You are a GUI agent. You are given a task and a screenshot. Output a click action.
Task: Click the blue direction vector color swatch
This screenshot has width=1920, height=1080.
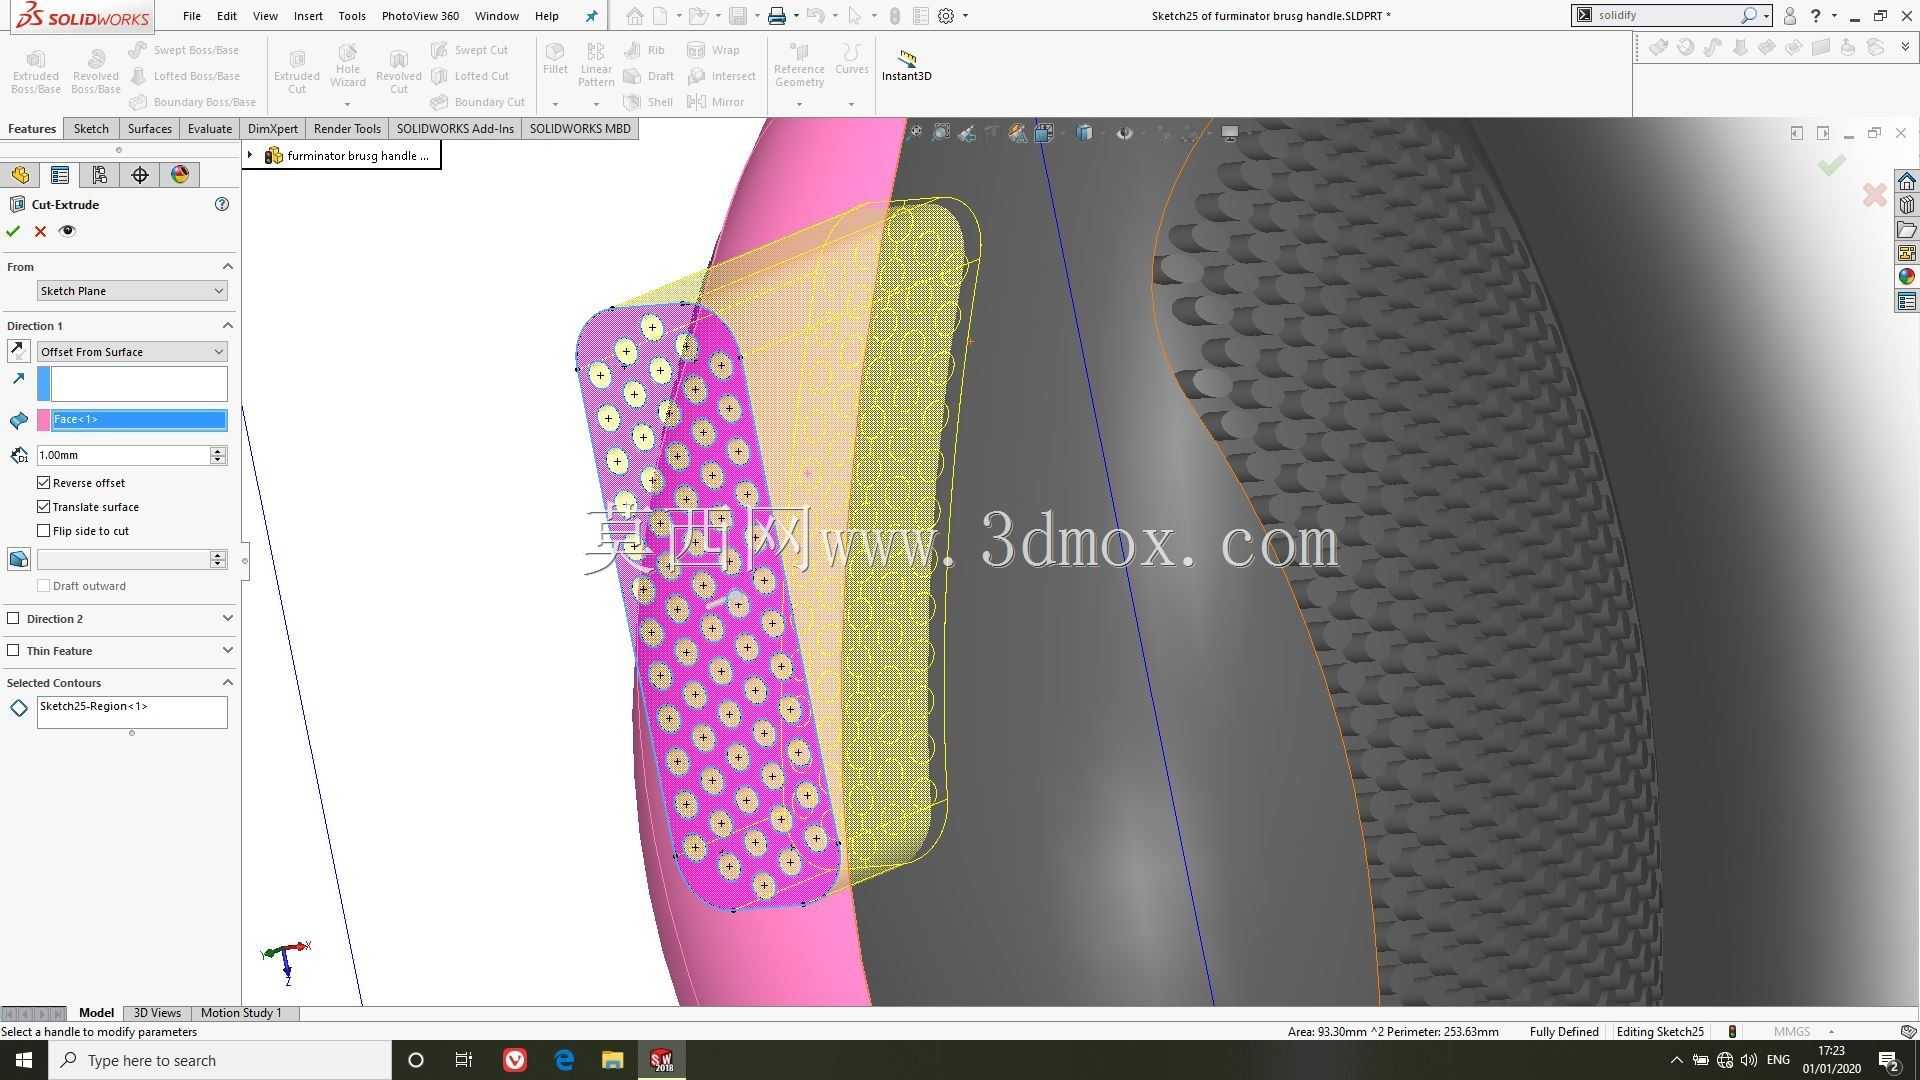click(x=43, y=384)
